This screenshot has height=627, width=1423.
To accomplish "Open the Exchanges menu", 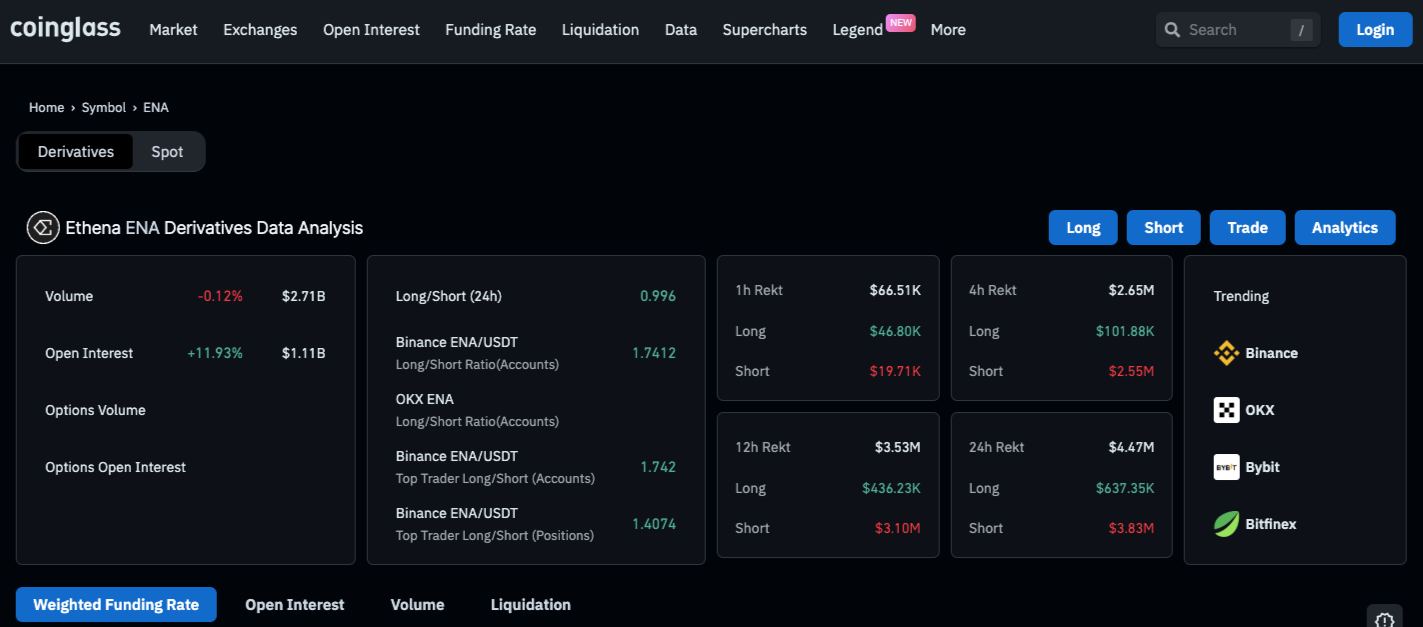I will click(x=260, y=30).
